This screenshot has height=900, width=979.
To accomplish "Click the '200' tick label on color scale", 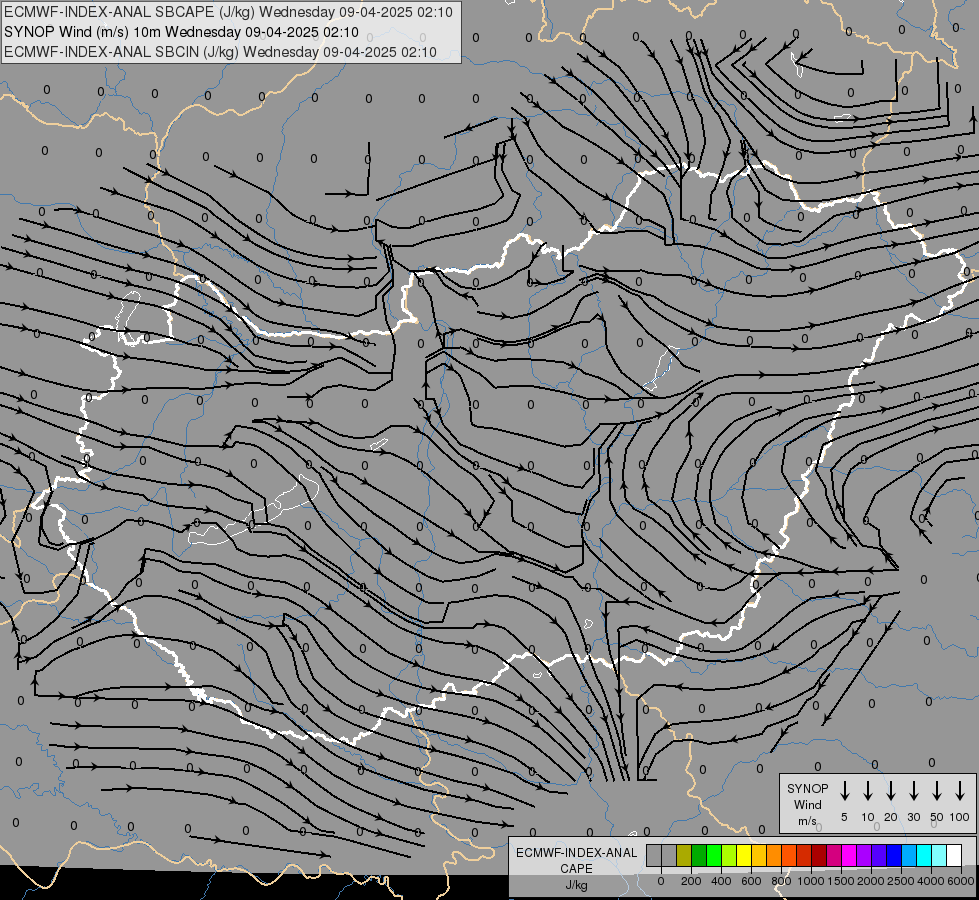I will 691,881.
